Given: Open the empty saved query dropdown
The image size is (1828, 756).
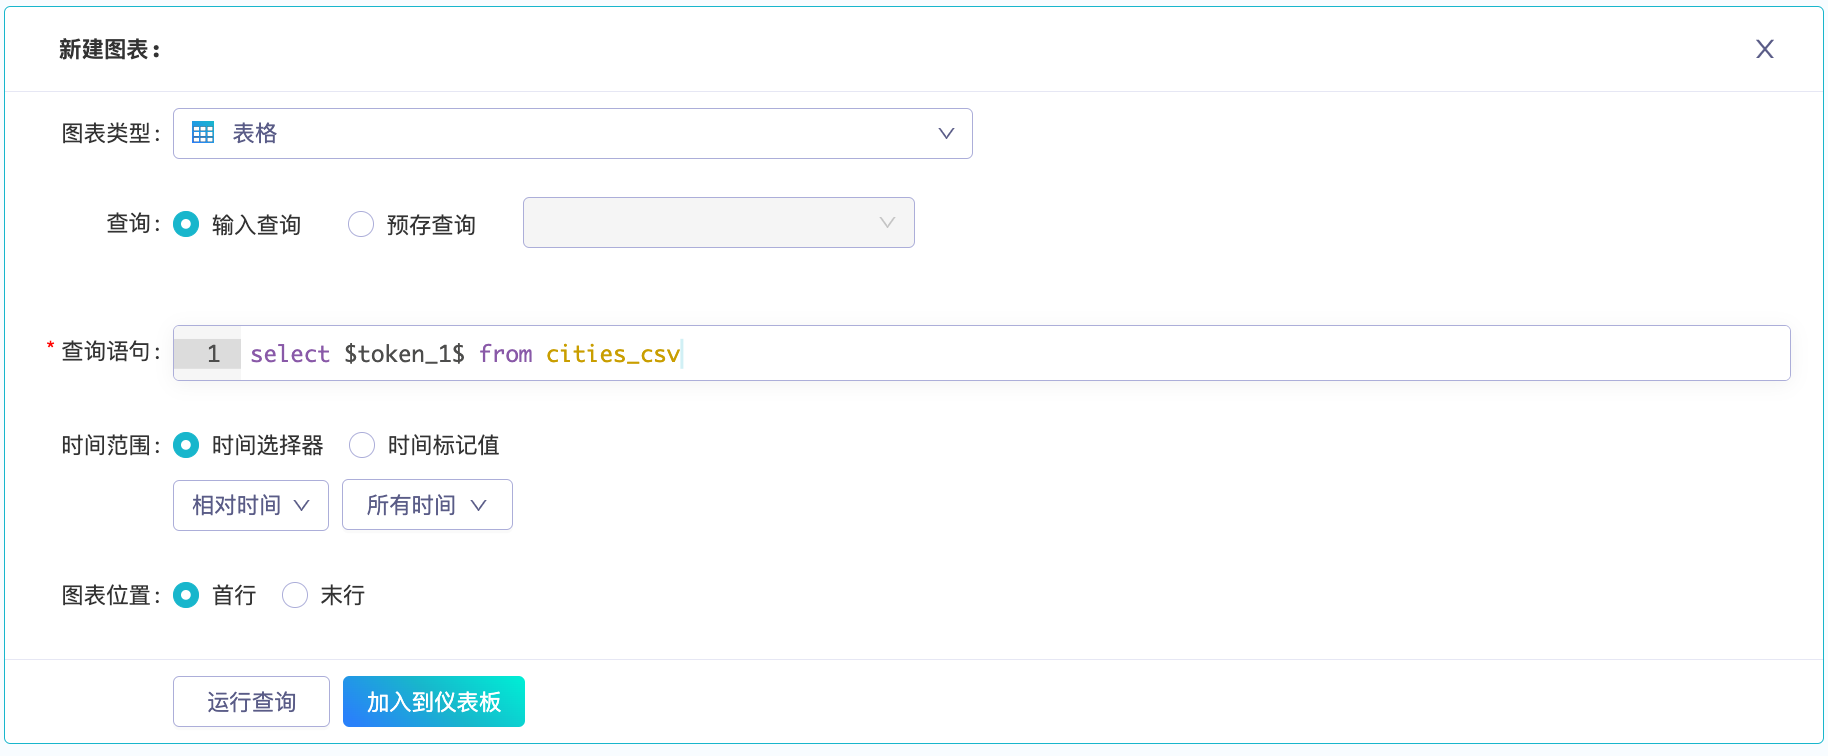Looking at the screenshot, I should tap(718, 222).
